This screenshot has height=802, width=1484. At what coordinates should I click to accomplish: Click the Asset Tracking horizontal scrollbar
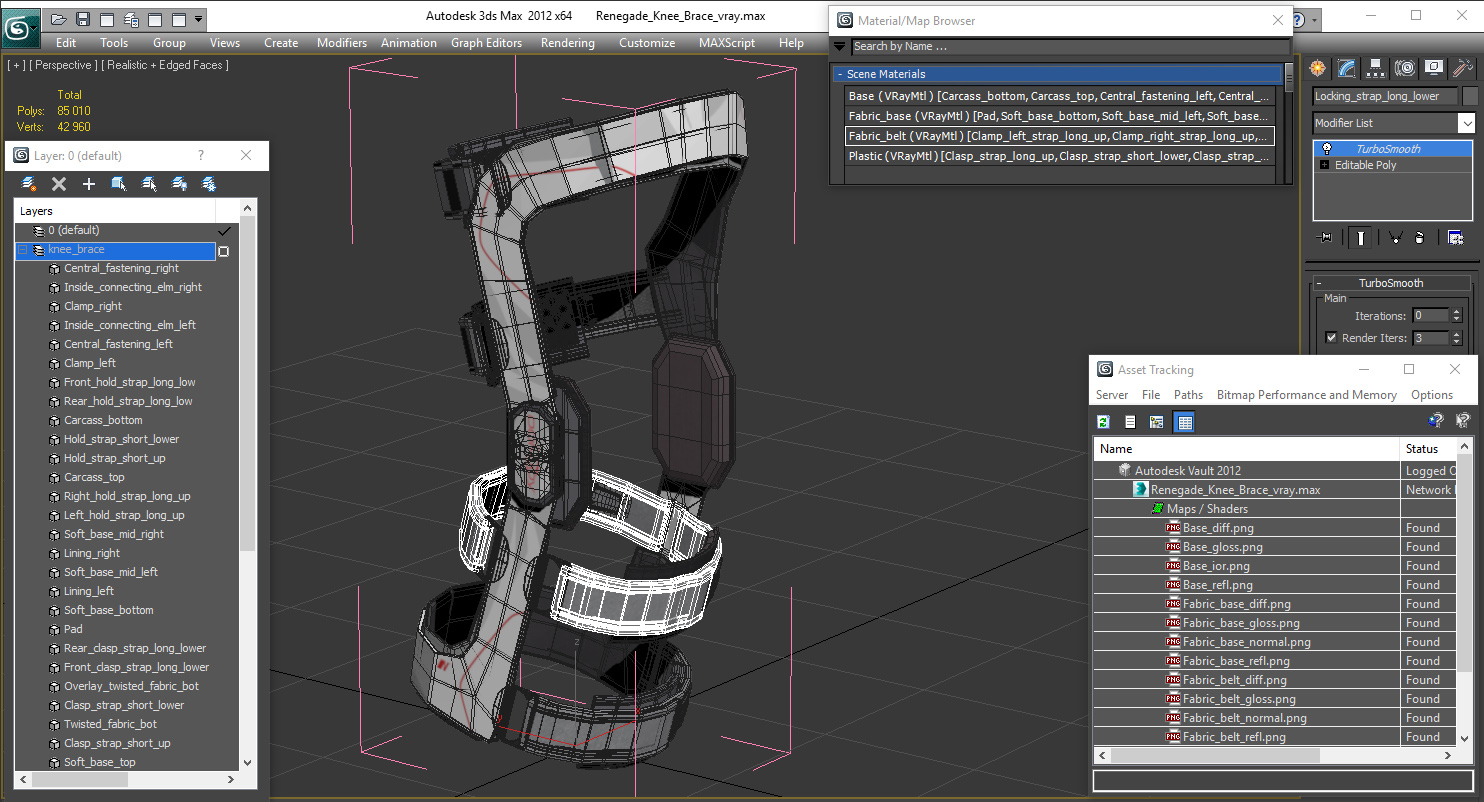click(1275, 754)
